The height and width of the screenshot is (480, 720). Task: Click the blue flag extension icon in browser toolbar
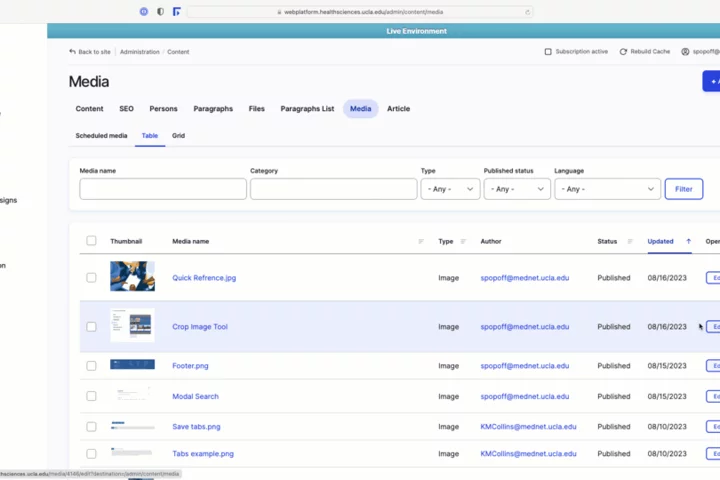(x=177, y=11)
